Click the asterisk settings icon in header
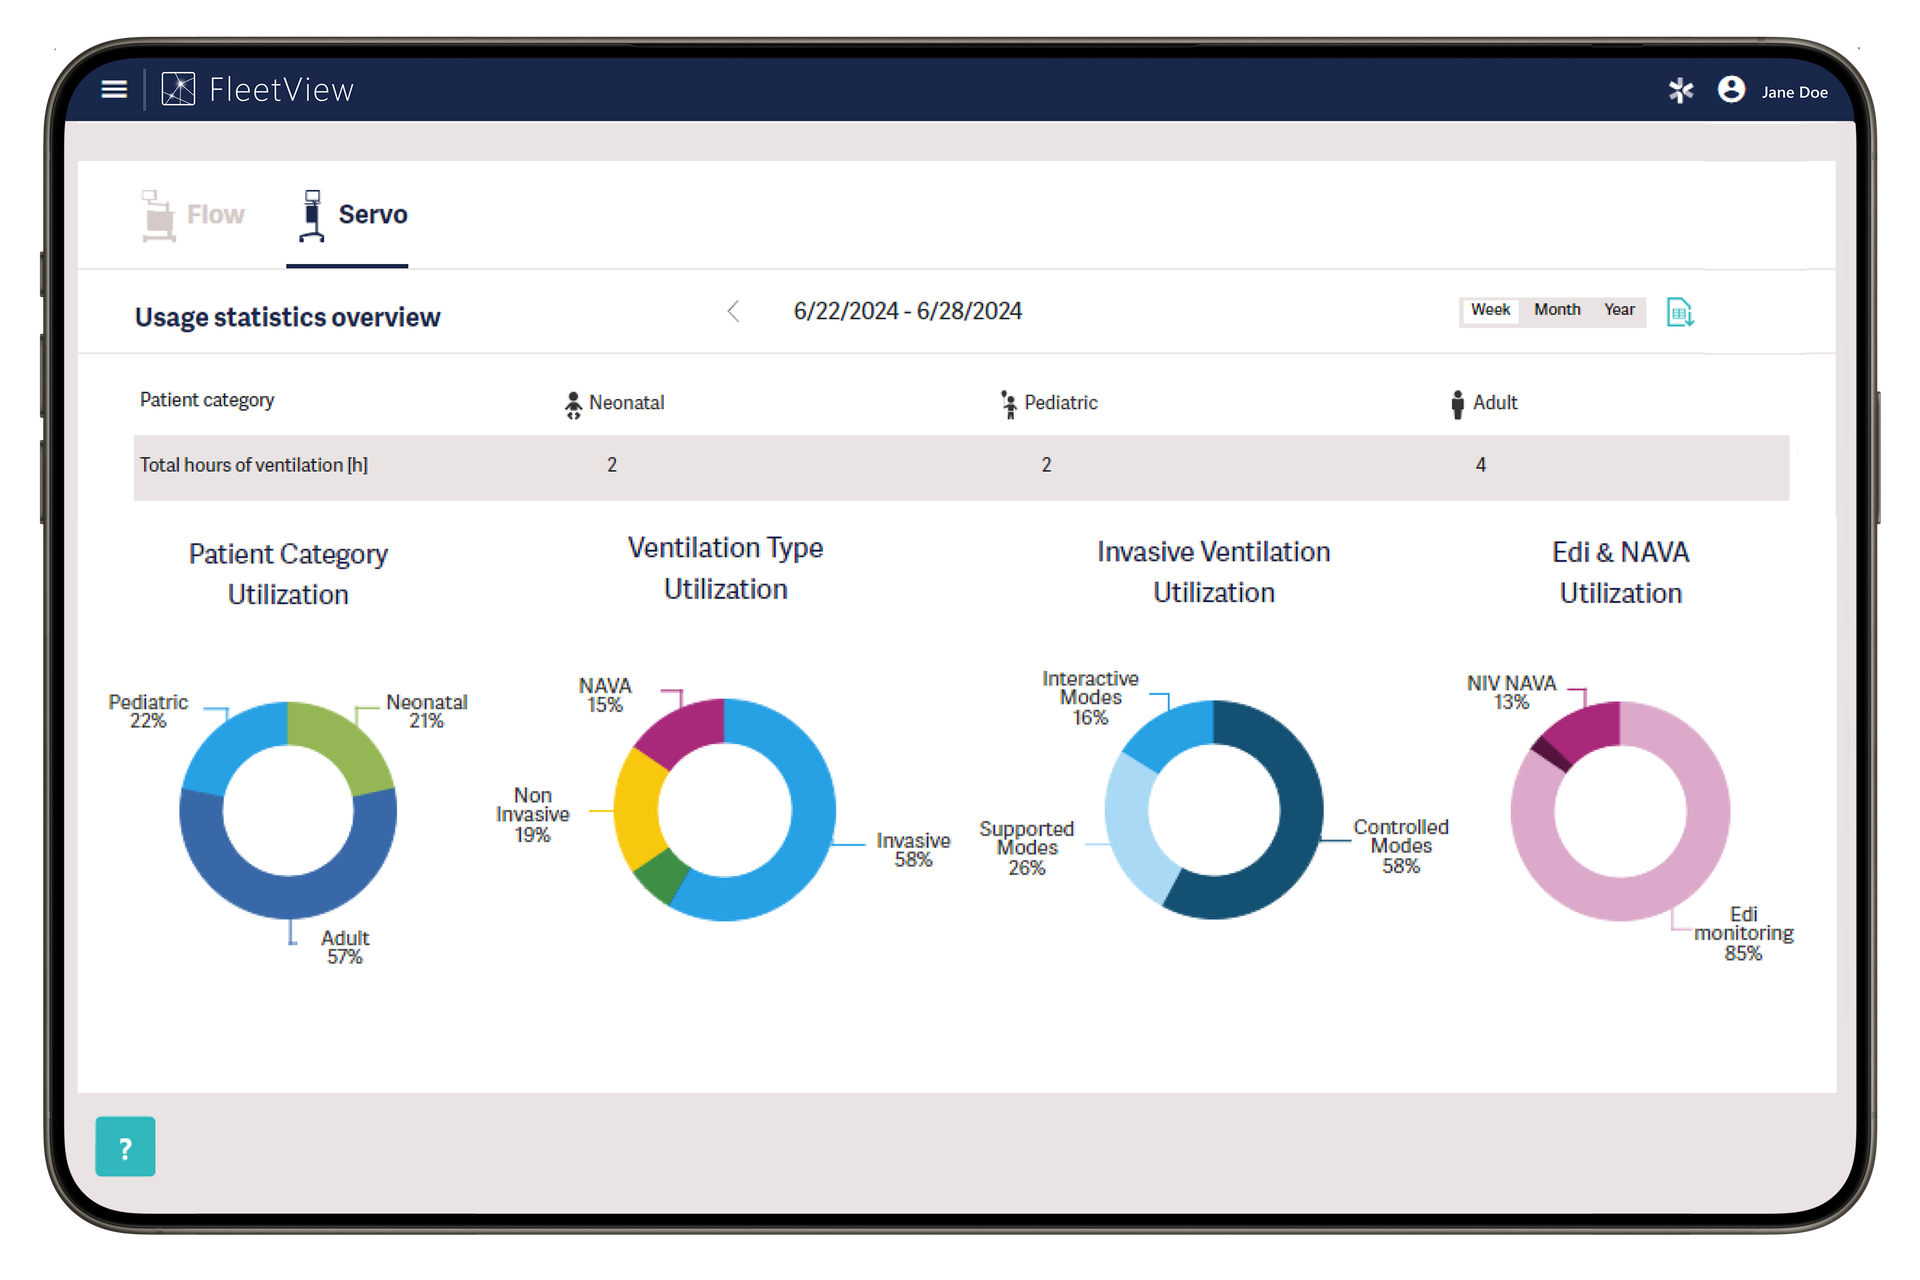Viewport: 1920px width, 1280px height. point(1682,90)
